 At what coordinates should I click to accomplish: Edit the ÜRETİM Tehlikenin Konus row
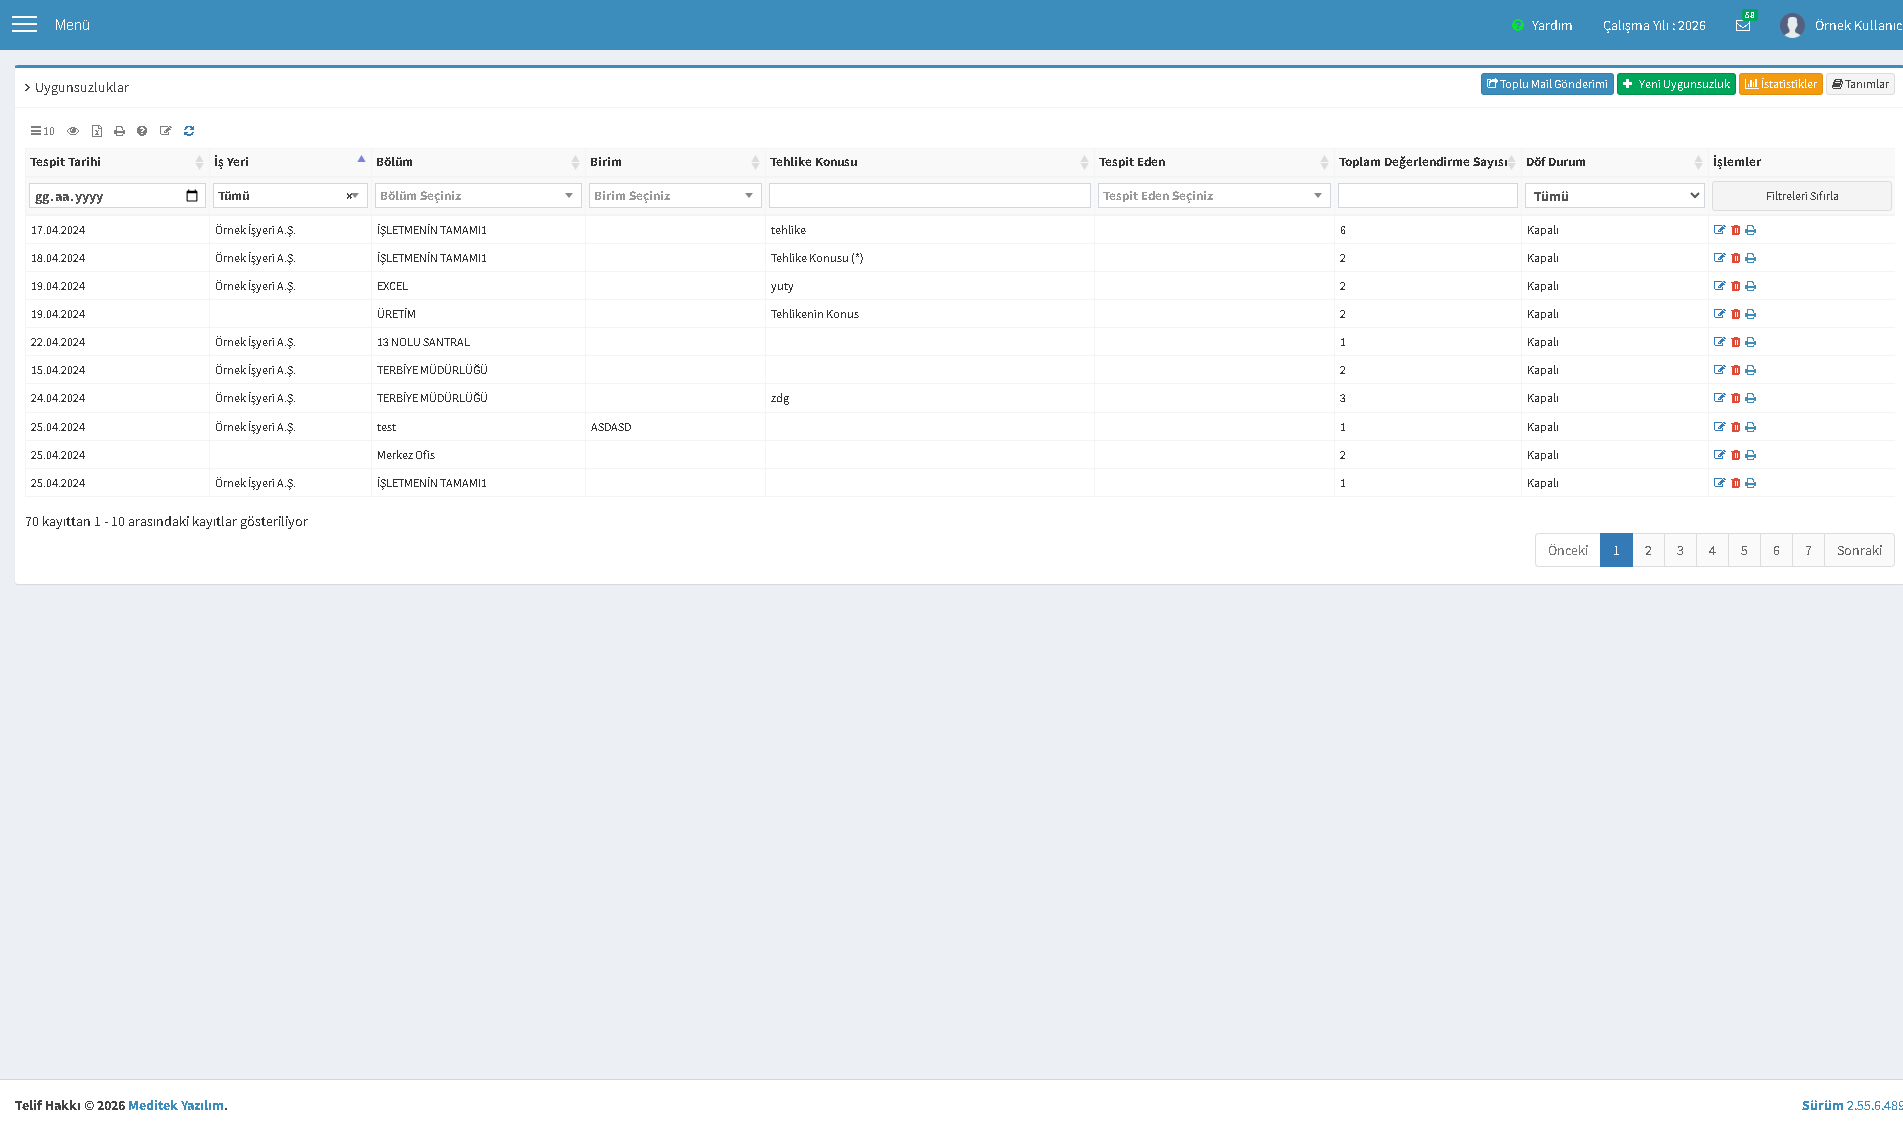point(1720,314)
